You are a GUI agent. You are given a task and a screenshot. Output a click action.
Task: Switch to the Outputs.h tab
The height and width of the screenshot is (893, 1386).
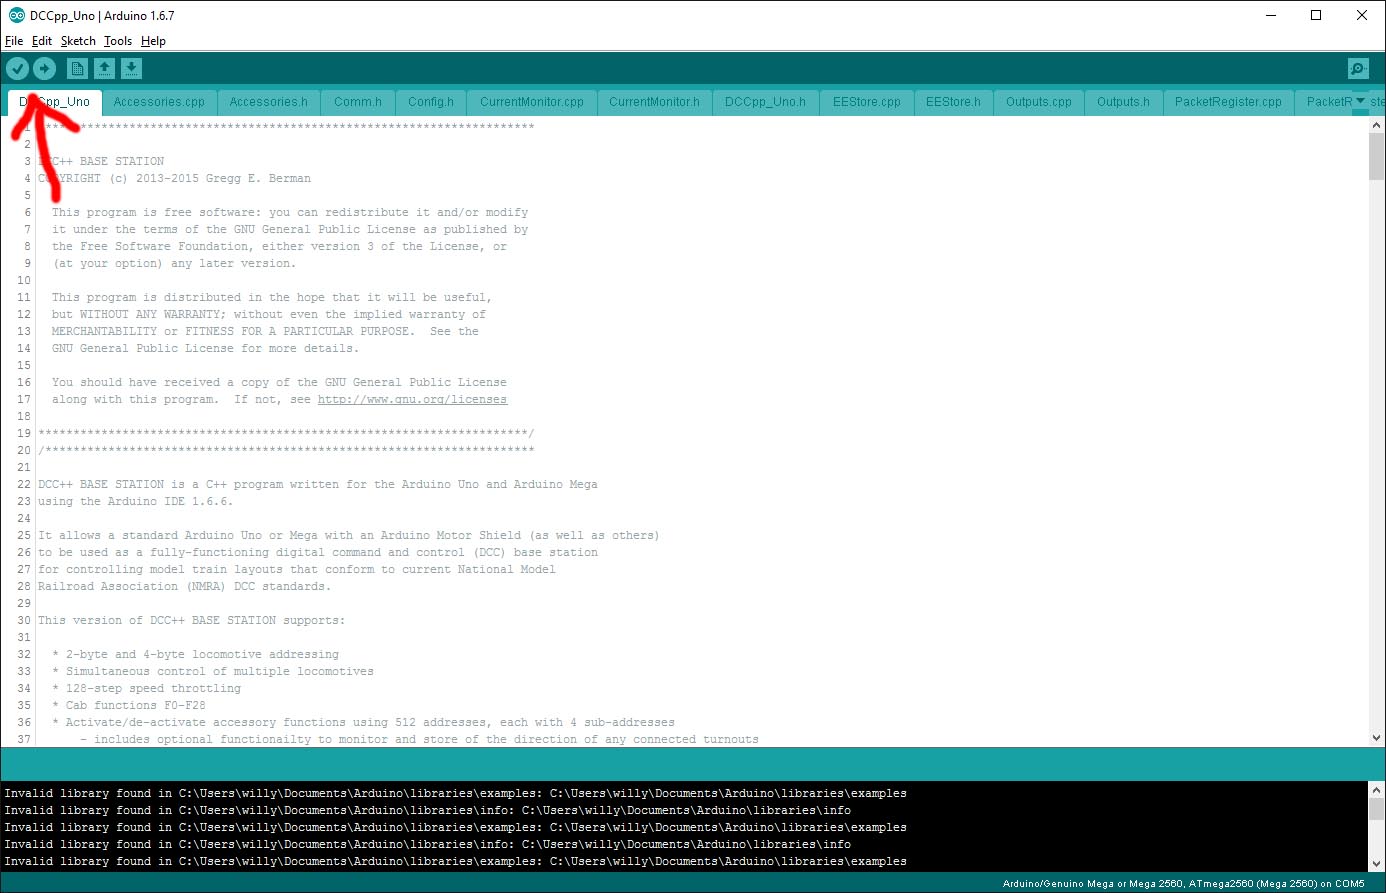(x=1123, y=102)
